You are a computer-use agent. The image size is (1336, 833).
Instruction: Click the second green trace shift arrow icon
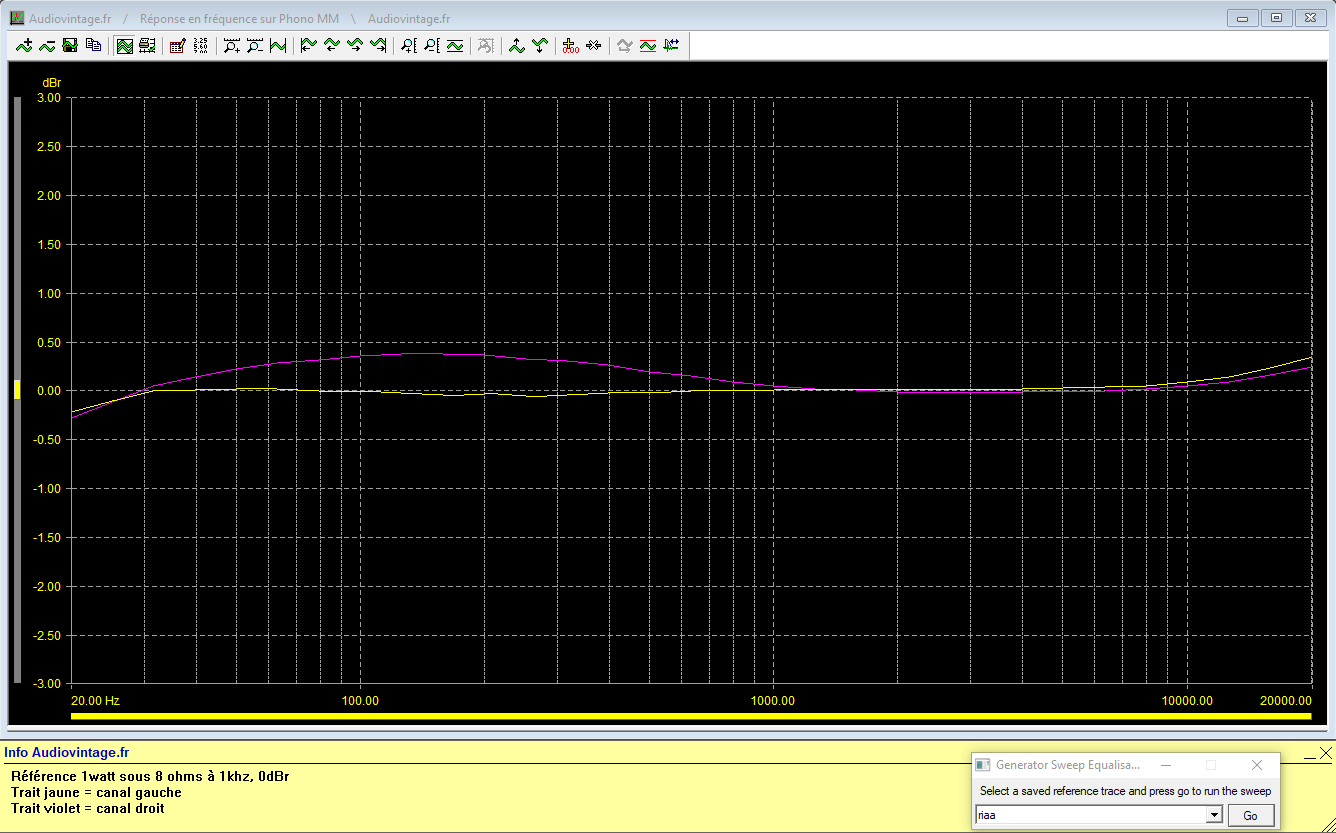(332, 45)
